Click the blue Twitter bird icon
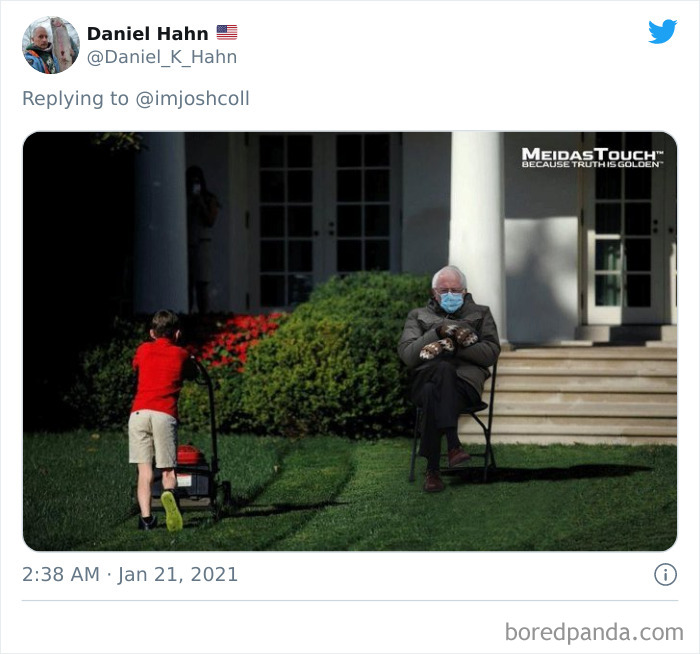 tap(662, 31)
